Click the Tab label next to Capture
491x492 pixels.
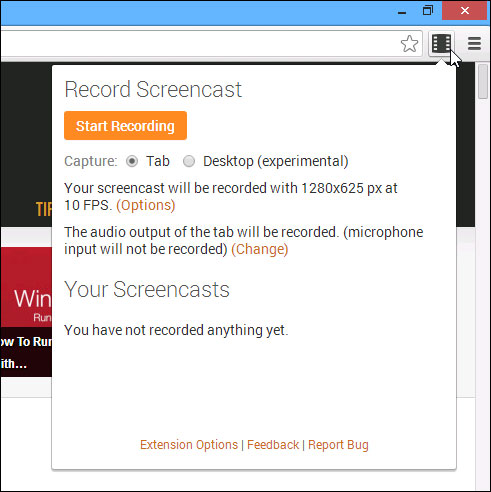pyautogui.click(x=158, y=161)
